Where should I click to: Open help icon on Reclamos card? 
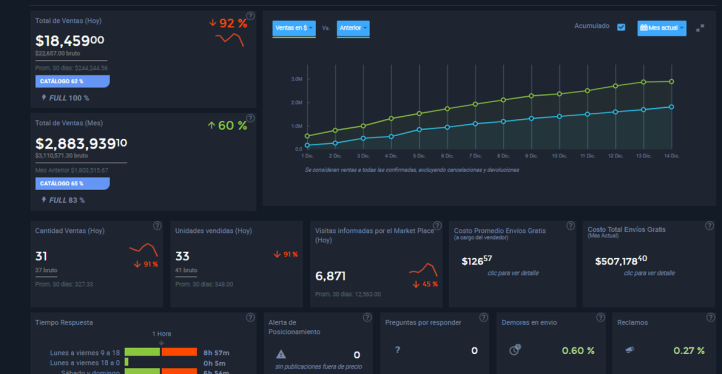pos(711,317)
